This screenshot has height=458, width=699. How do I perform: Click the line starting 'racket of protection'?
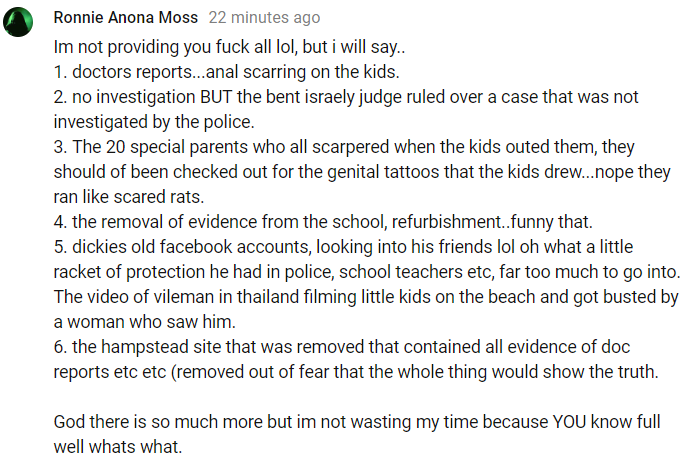(x=367, y=272)
